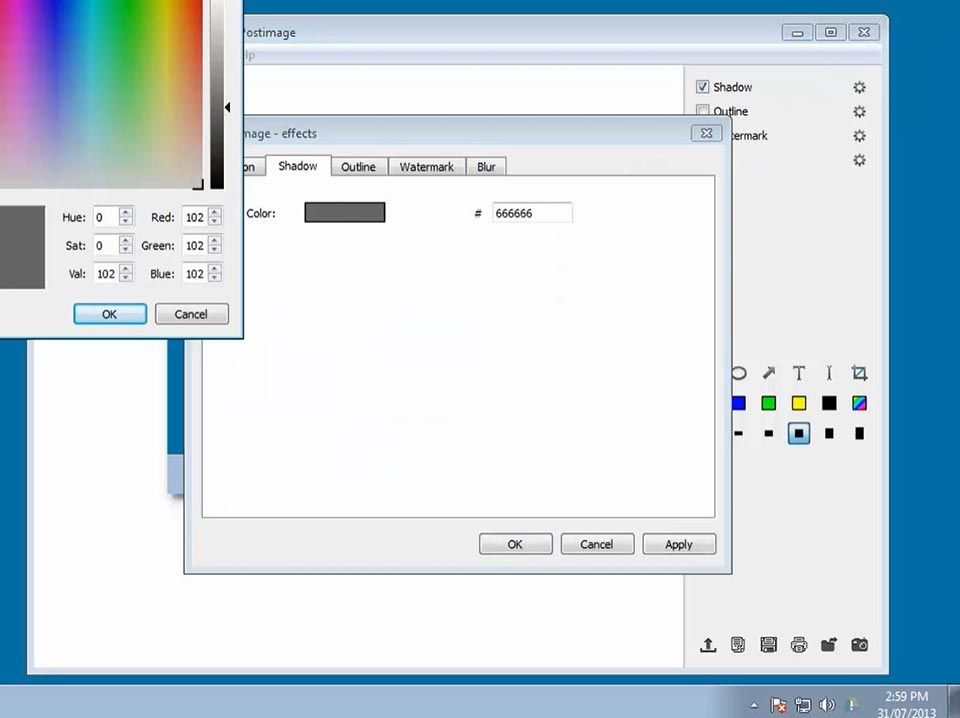Click the gray color preview box

[x=22, y=247]
